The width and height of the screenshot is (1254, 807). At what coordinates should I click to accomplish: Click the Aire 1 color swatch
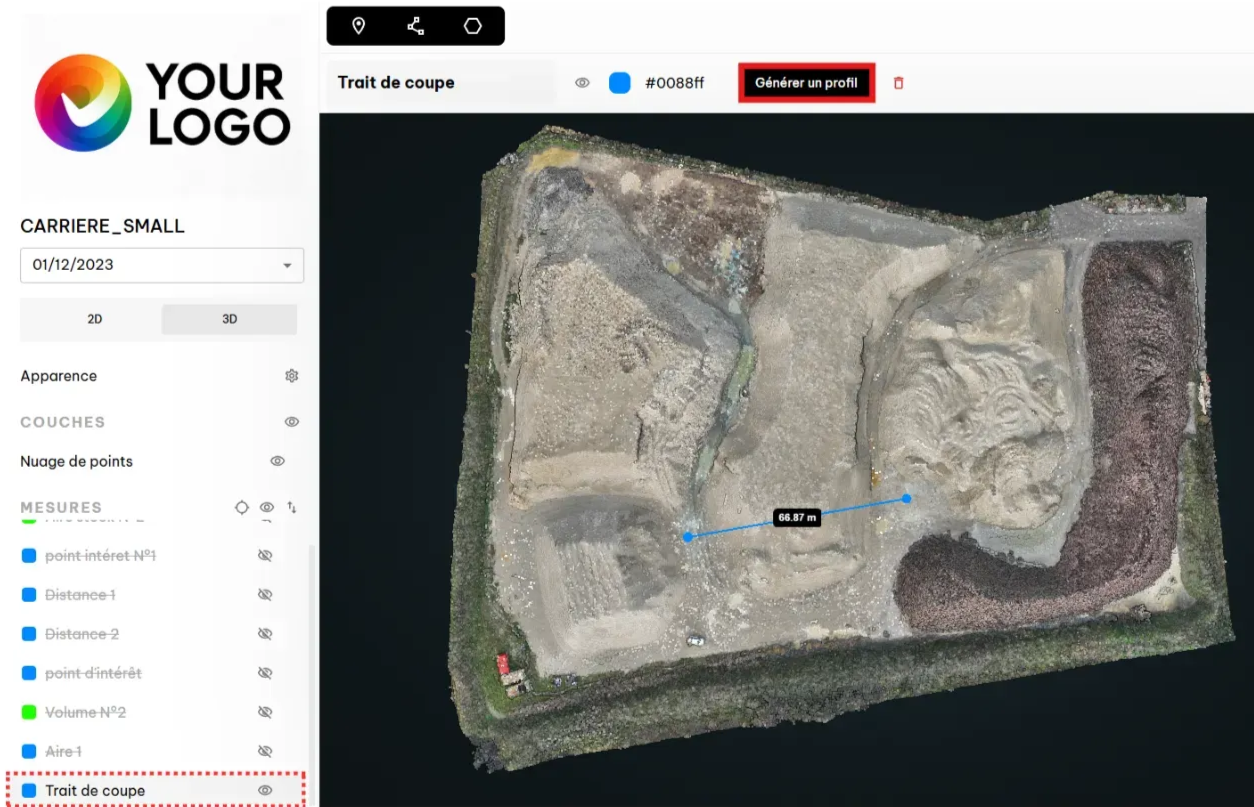coord(29,751)
